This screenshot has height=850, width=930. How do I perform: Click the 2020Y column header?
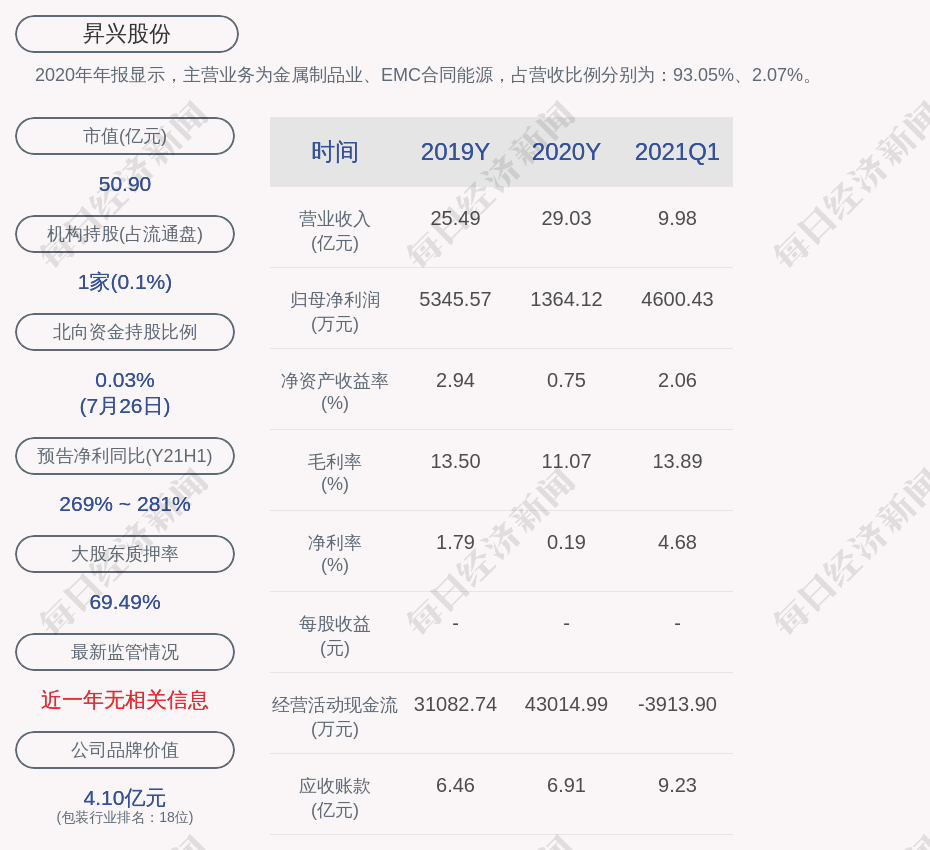click(566, 152)
